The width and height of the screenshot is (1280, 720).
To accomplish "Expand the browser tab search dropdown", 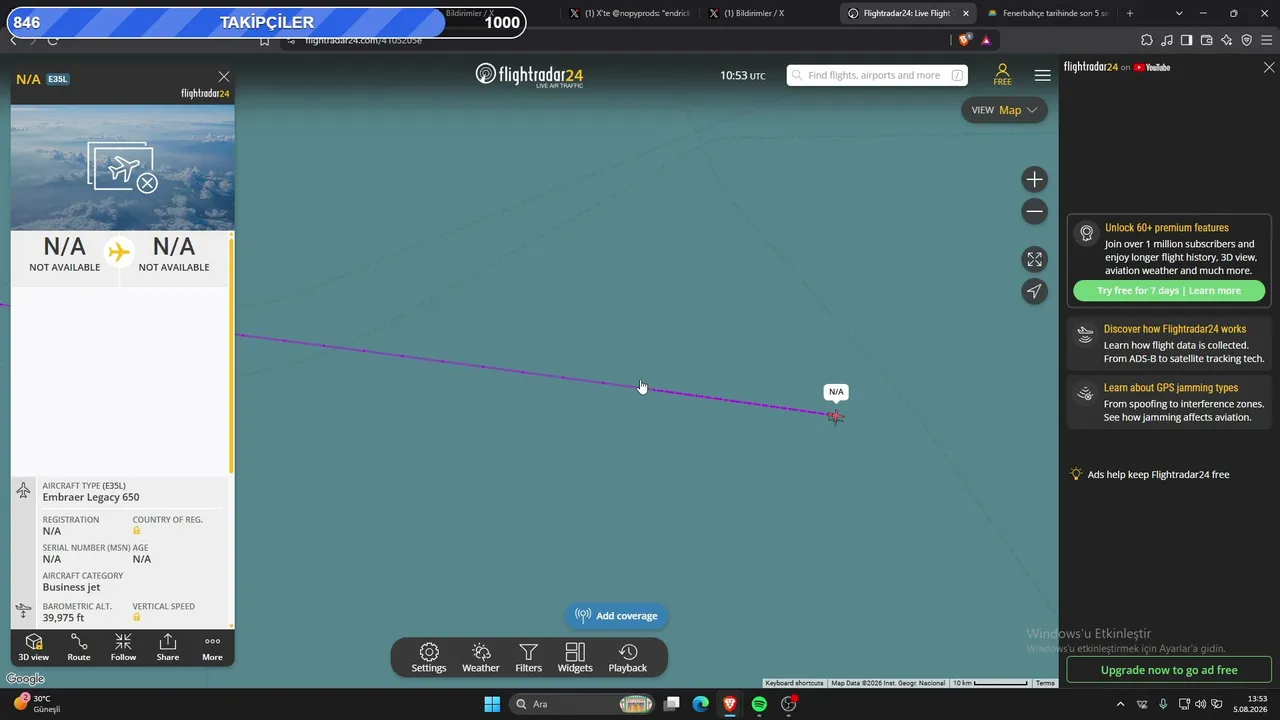I will pyautogui.click(x=1179, y=13).
